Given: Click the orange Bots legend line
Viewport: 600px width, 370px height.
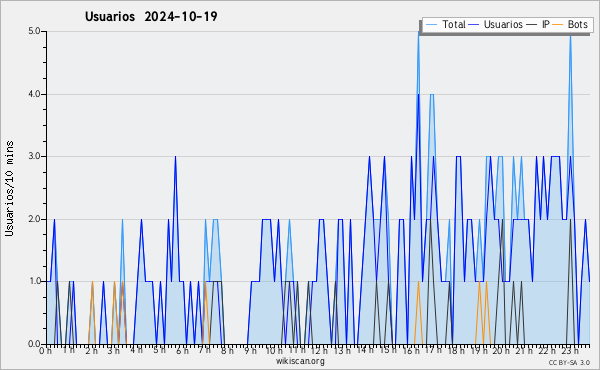Looking at the screenshot, I should pyautogui.click(x=558, y=25).
